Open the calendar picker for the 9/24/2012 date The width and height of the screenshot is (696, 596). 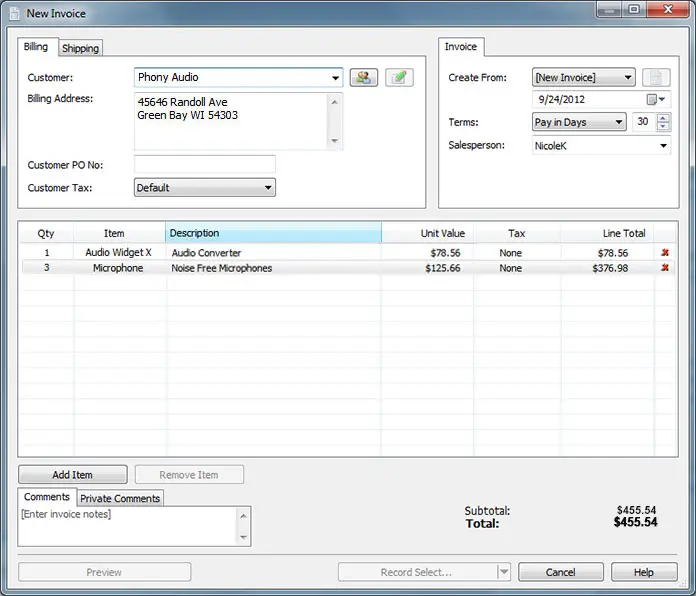click(656, 99)
